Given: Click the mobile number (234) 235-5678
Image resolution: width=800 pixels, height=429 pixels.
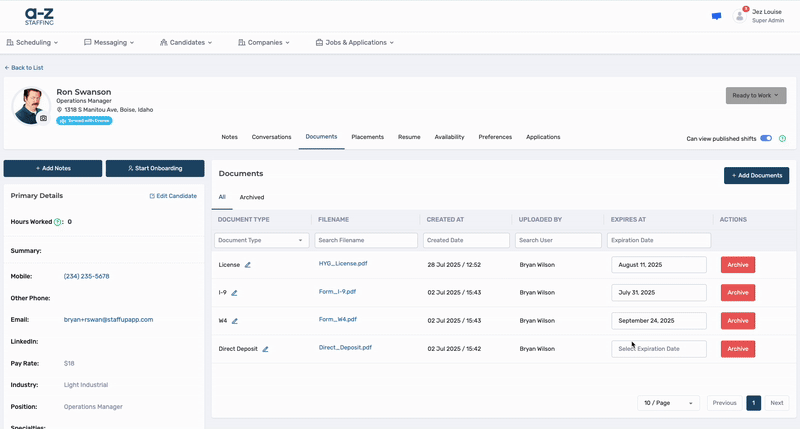Looking at the screenshot, I should tap(87, 276).
